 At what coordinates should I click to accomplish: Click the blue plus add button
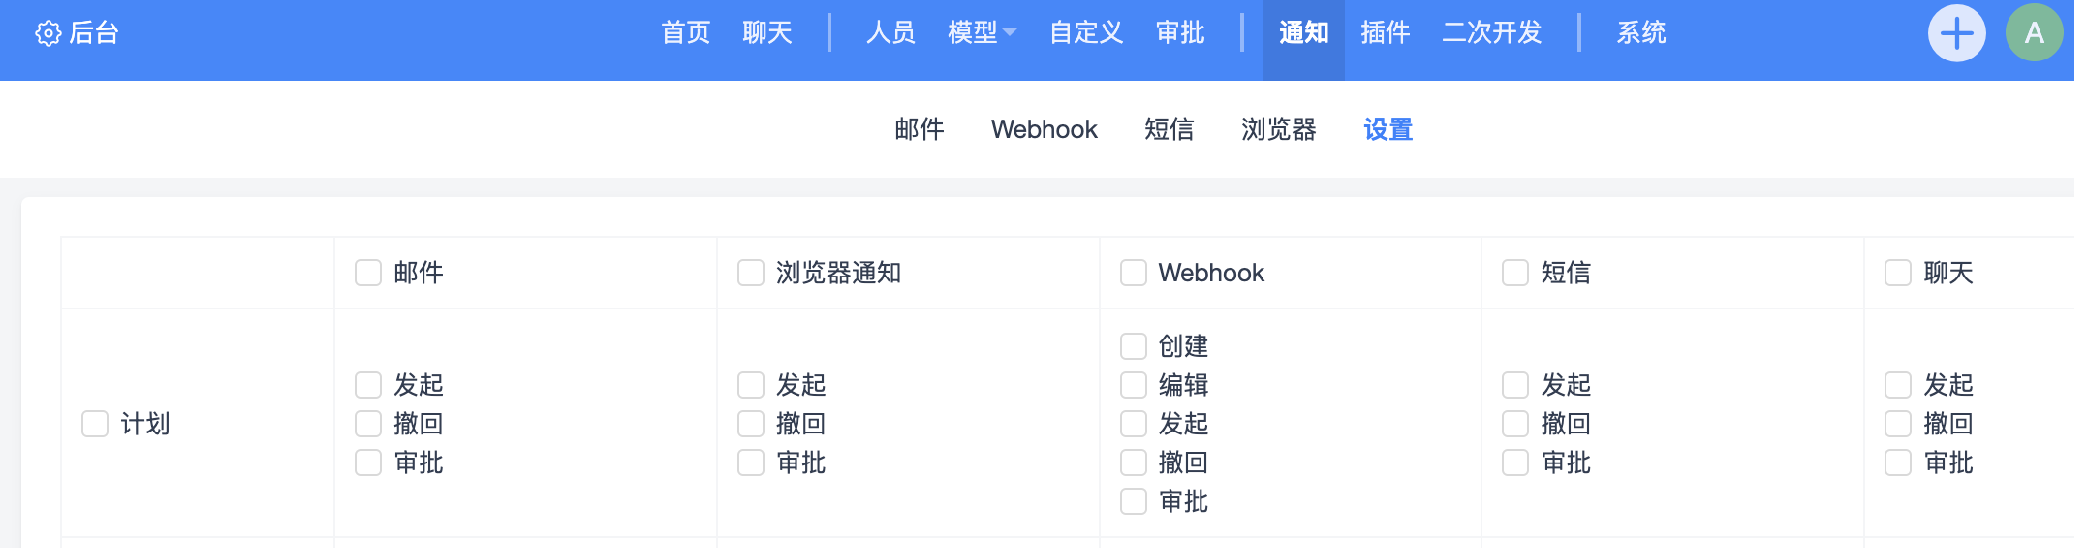point(1956,33)
